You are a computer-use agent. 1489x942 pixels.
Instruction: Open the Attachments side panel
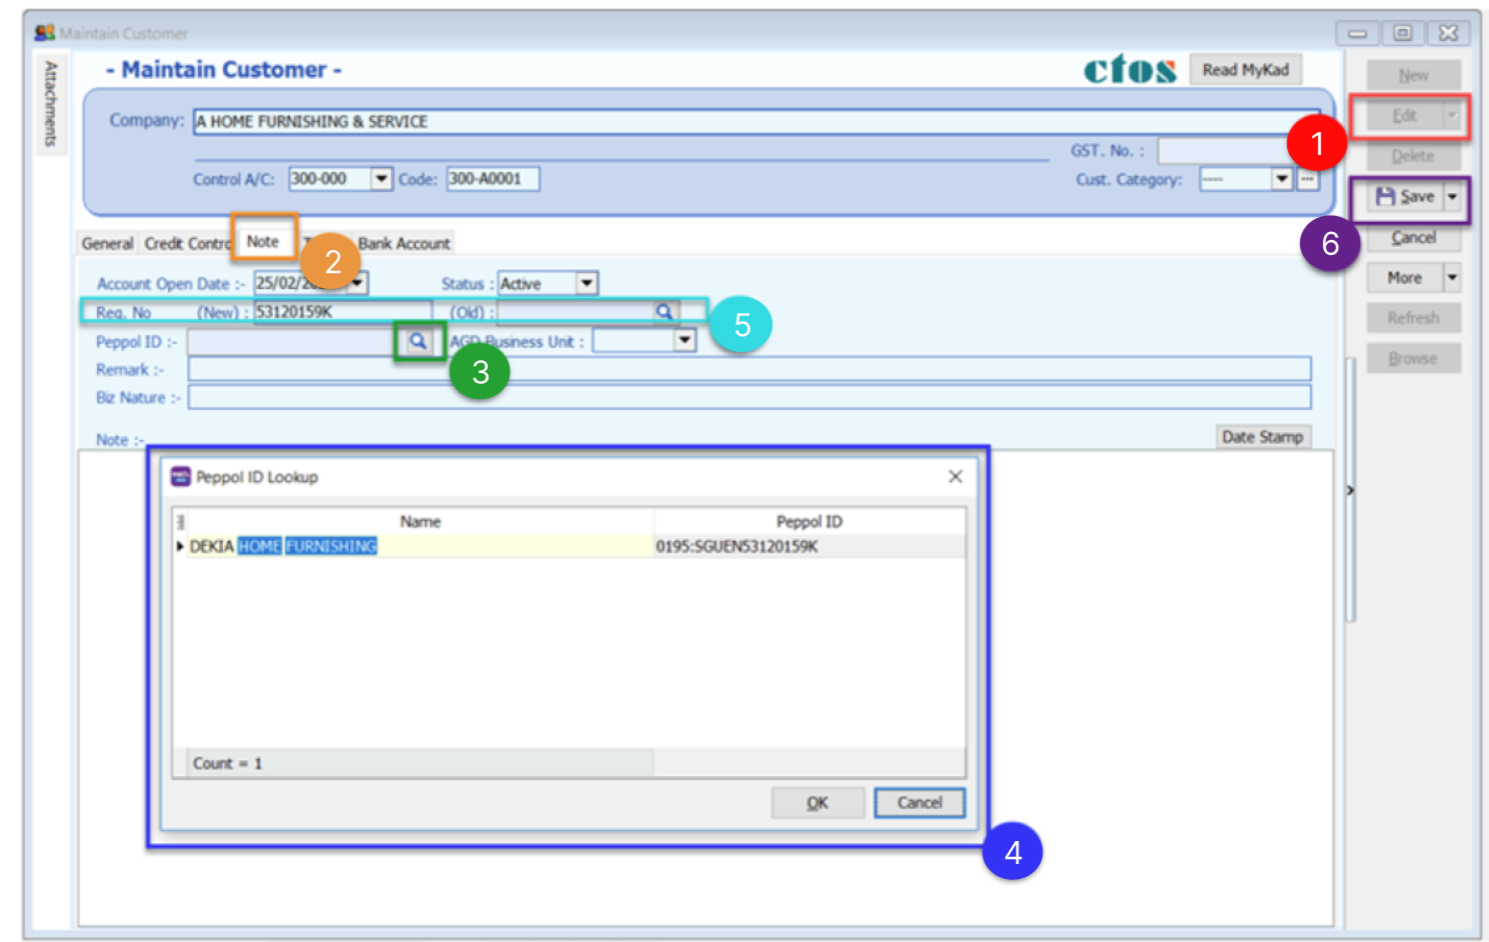(x=51, y=104)
